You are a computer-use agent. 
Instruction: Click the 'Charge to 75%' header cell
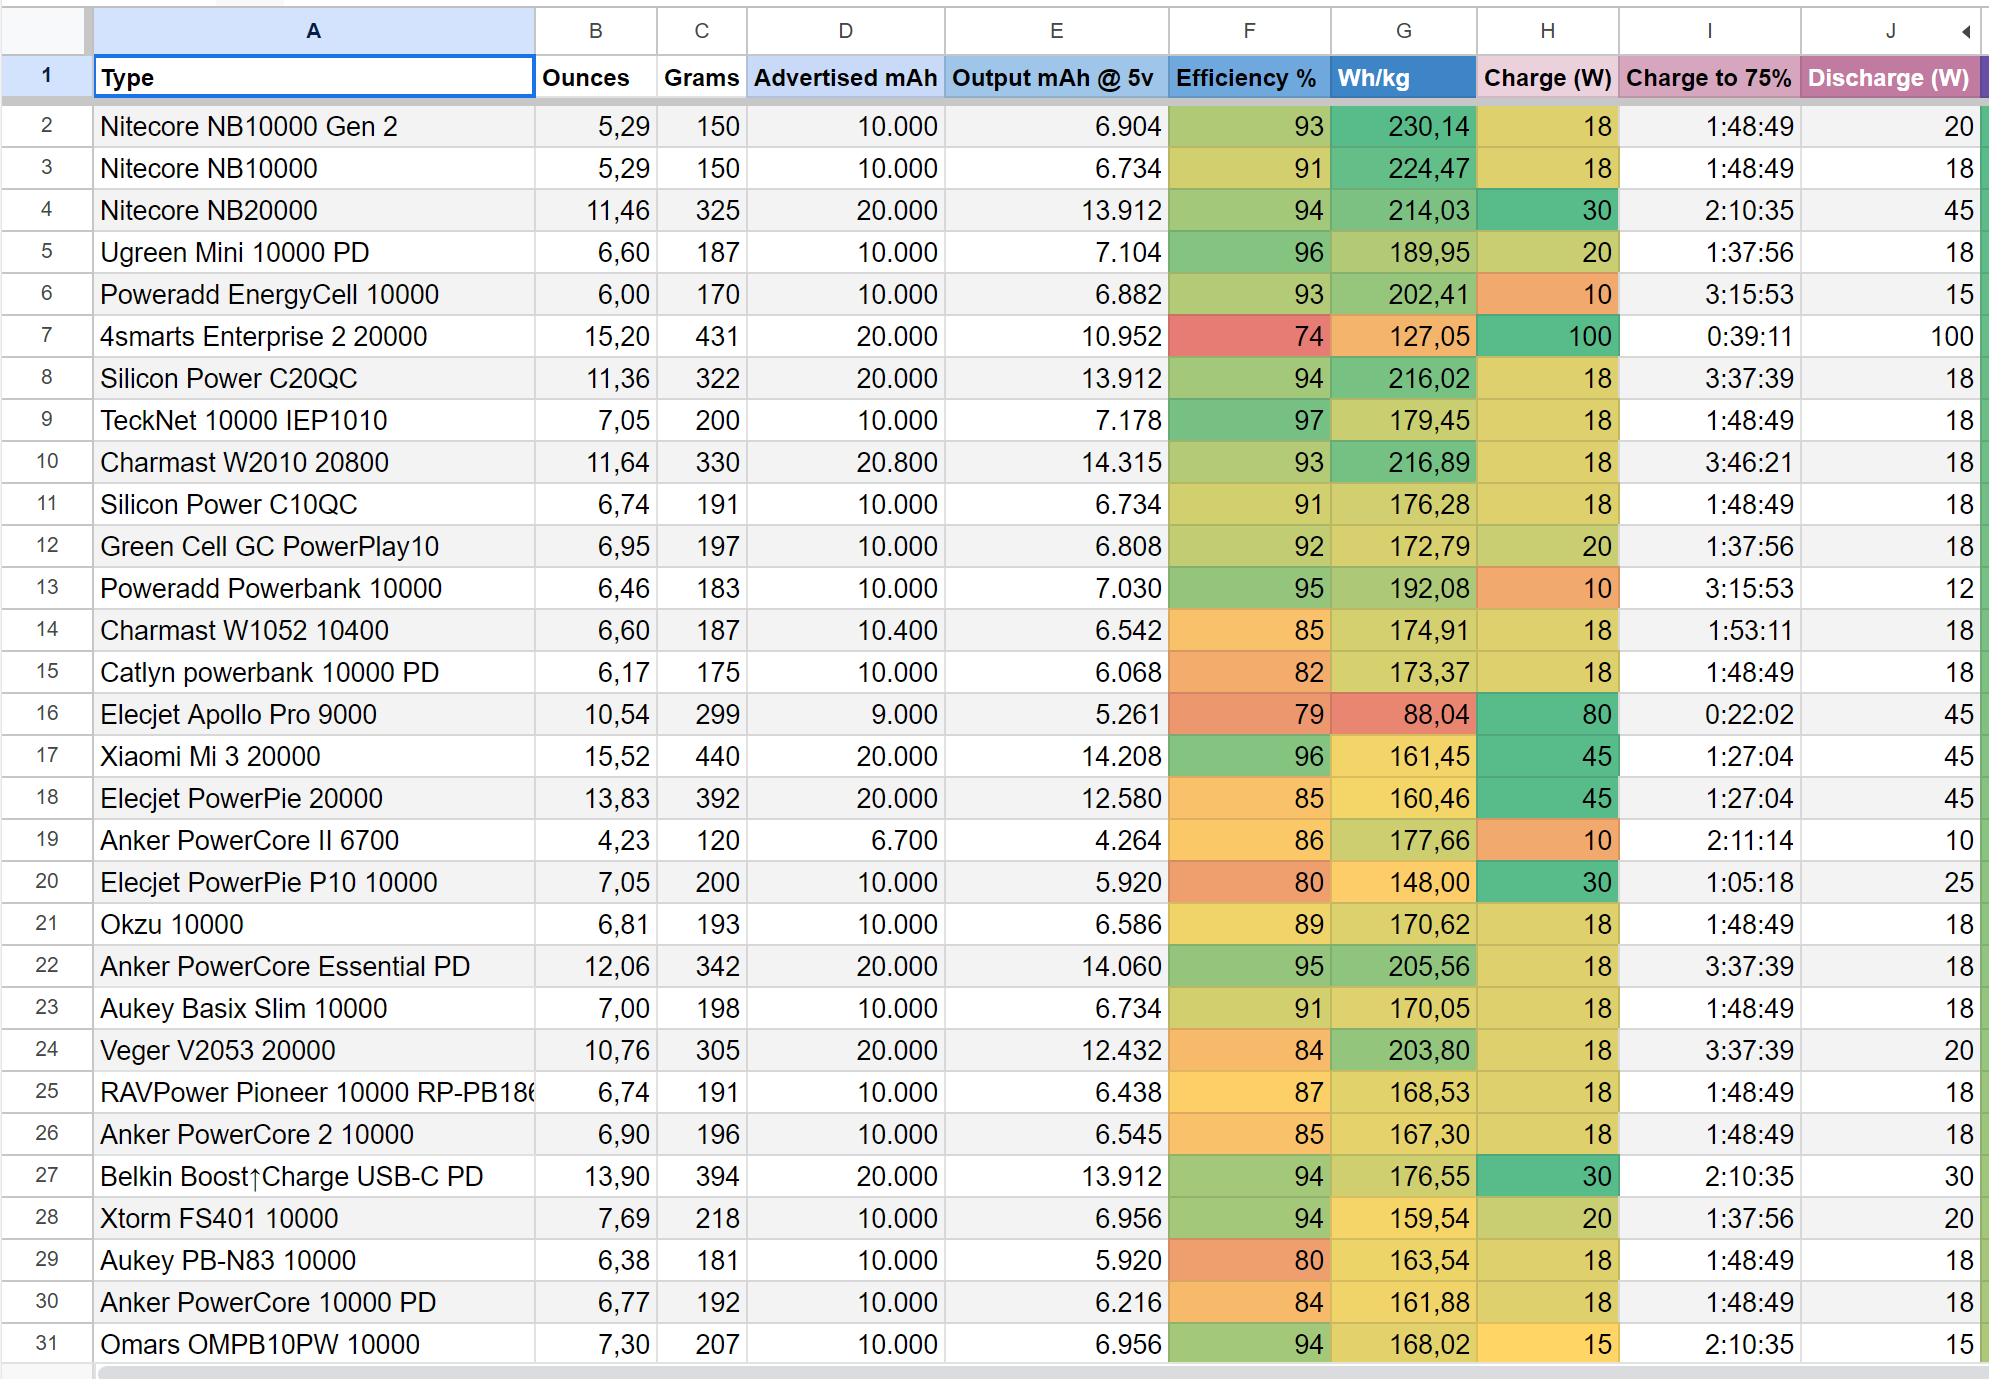[x=1709, y=77]
